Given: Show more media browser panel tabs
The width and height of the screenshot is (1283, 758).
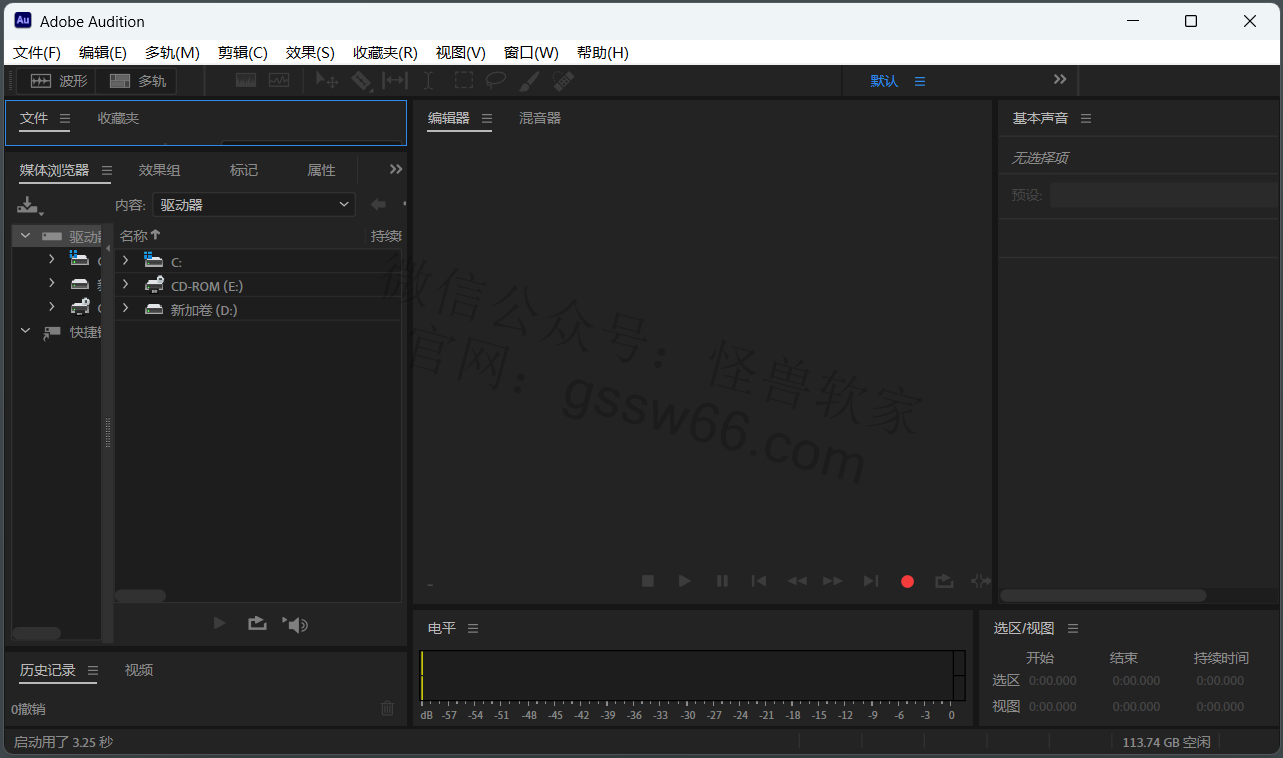Looking at the screenshot, I should (396, 169).
